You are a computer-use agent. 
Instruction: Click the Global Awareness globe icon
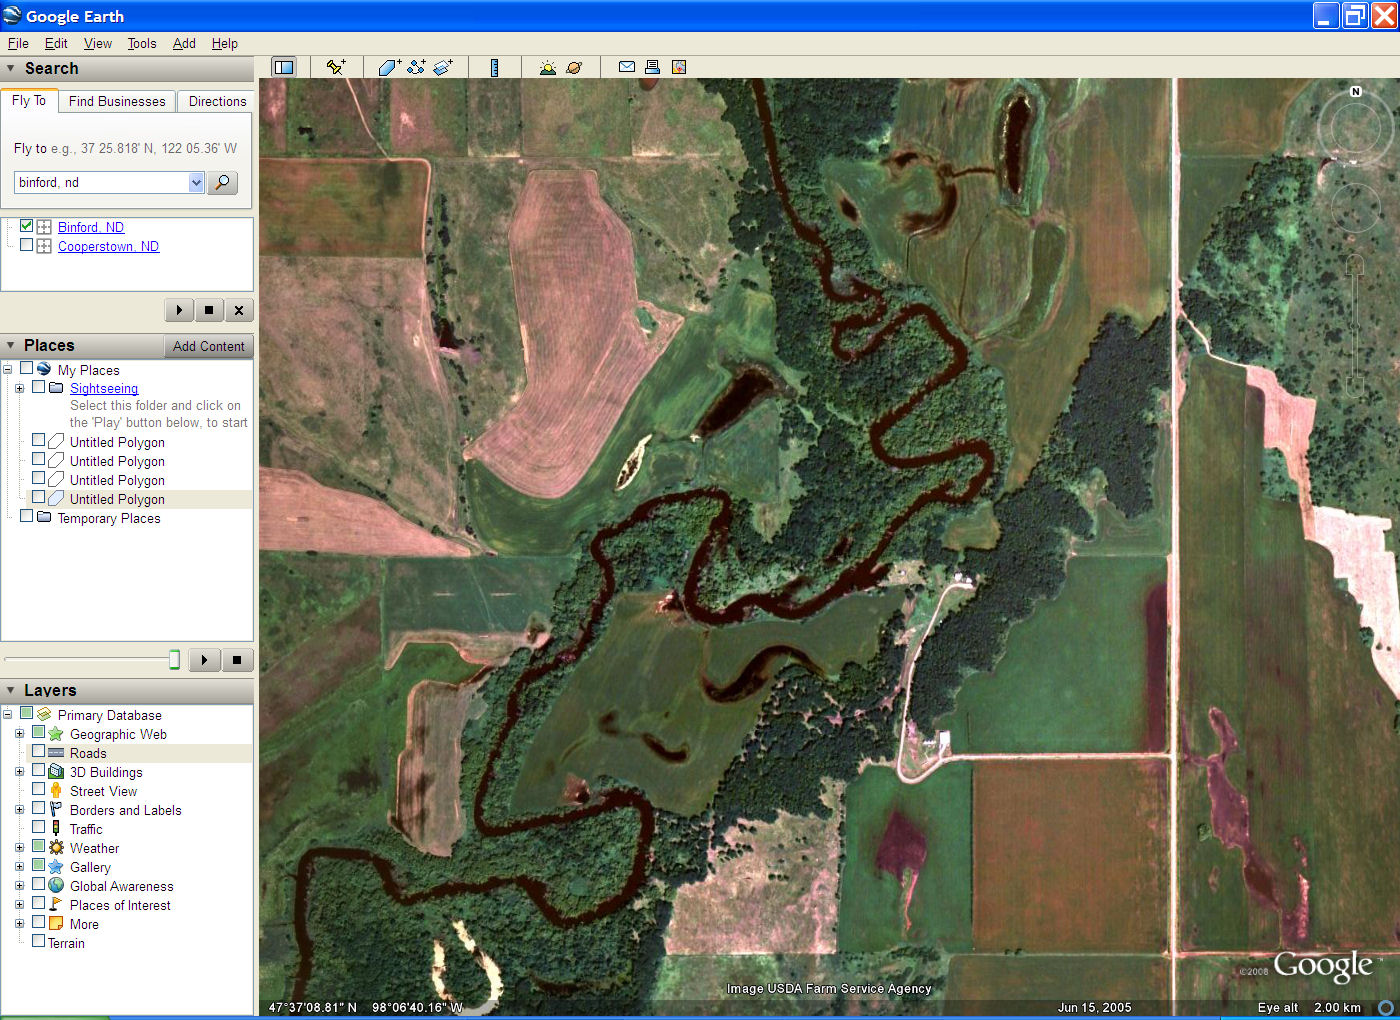click(56, 885)
